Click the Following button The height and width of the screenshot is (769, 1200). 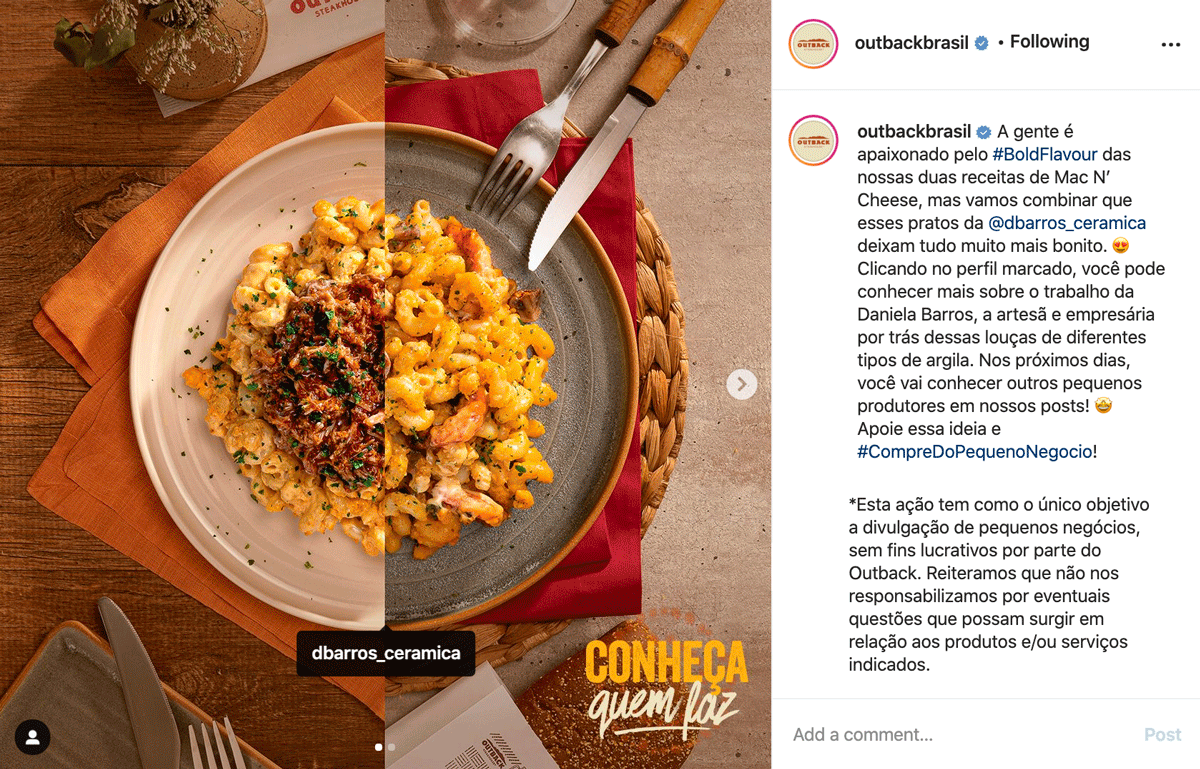[1049, 42]
